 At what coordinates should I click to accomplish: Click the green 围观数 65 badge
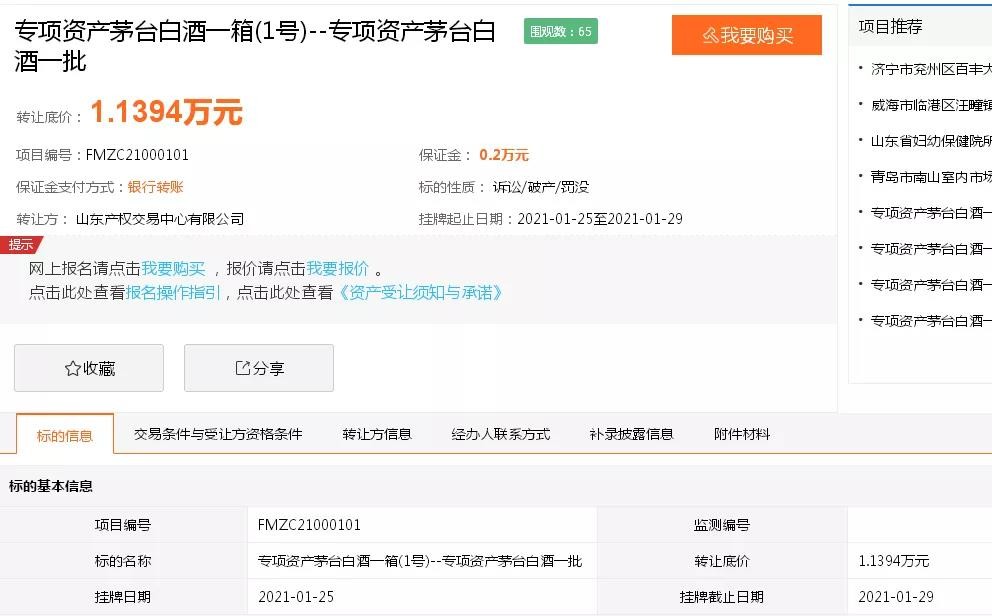[x=561, y=31]
